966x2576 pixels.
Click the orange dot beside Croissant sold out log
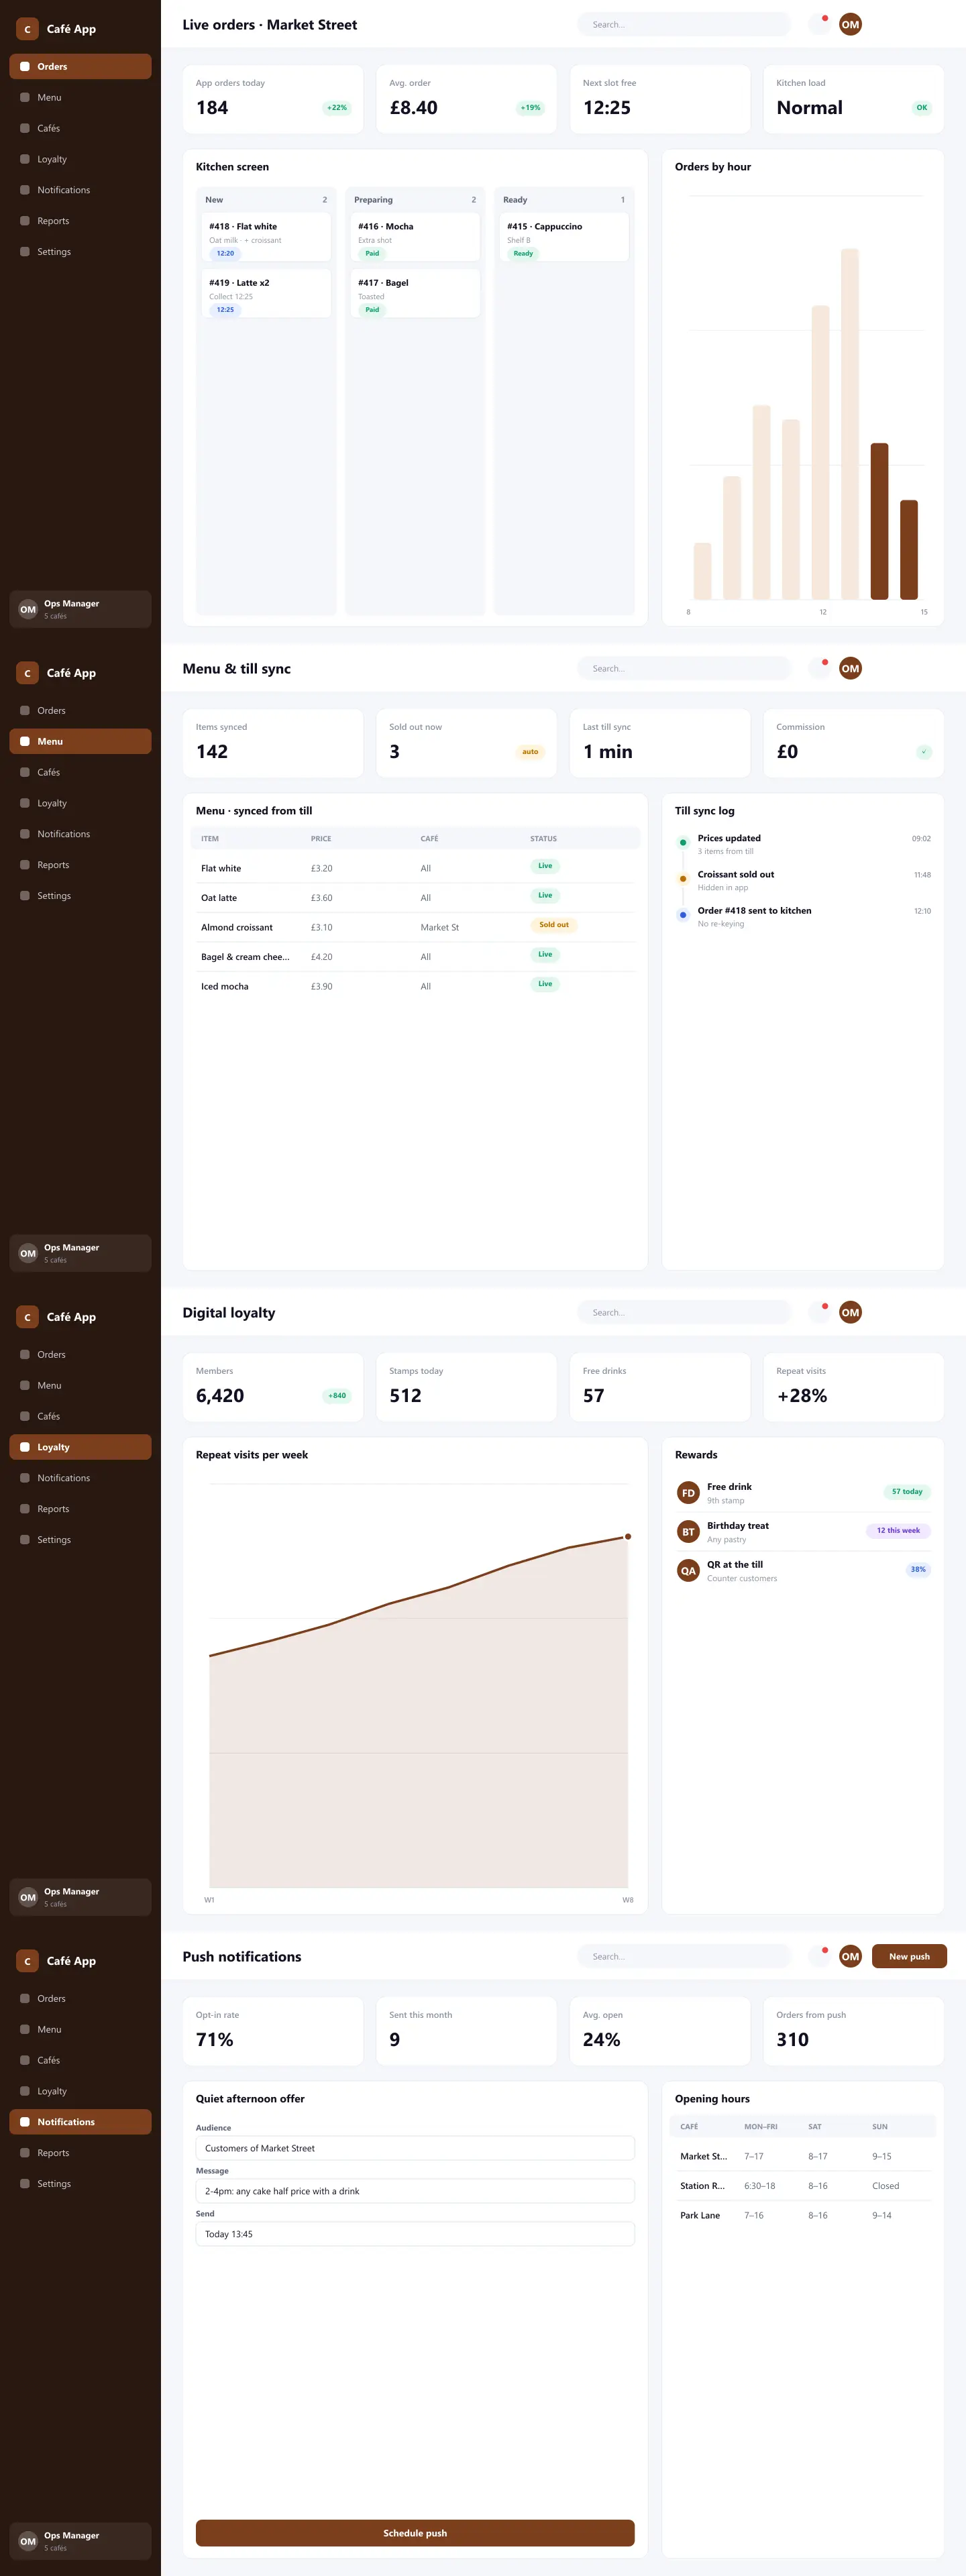pyautogui.click(x=683, y=879)
